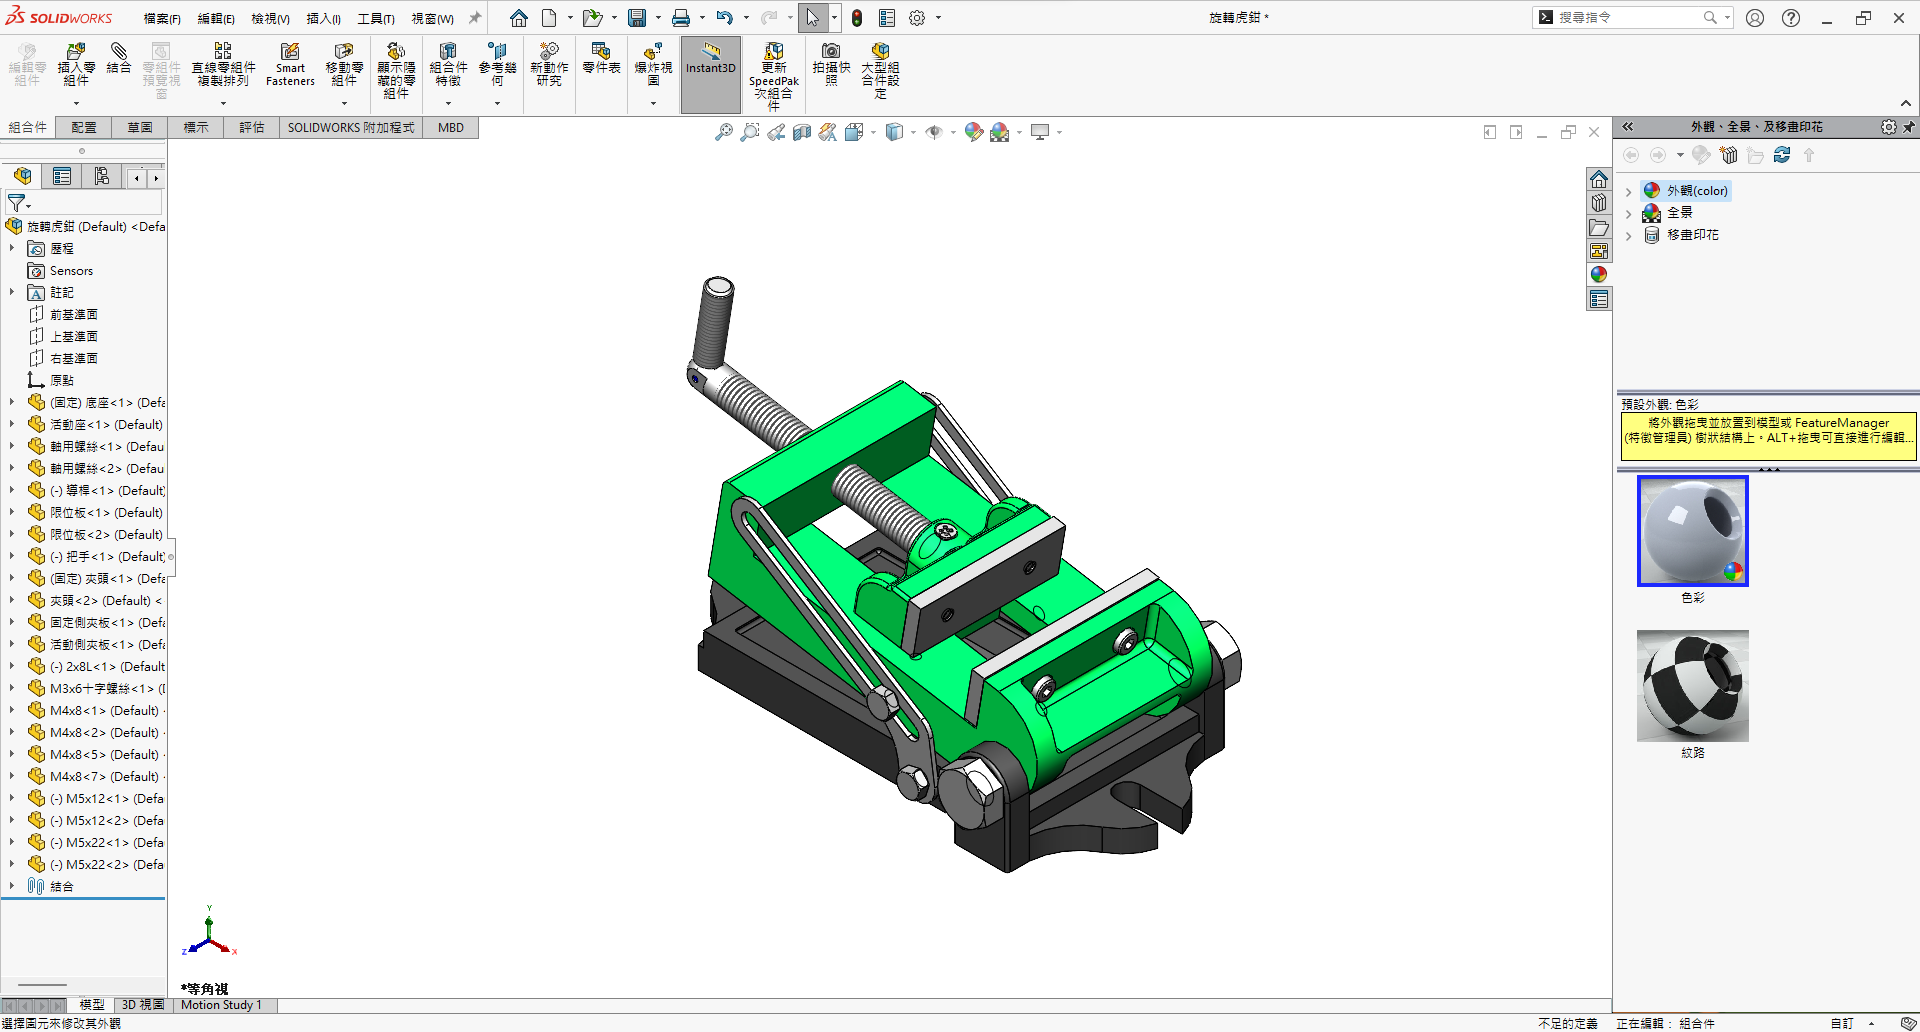Open ConfigurationManager tab icon

click(102, 177)
